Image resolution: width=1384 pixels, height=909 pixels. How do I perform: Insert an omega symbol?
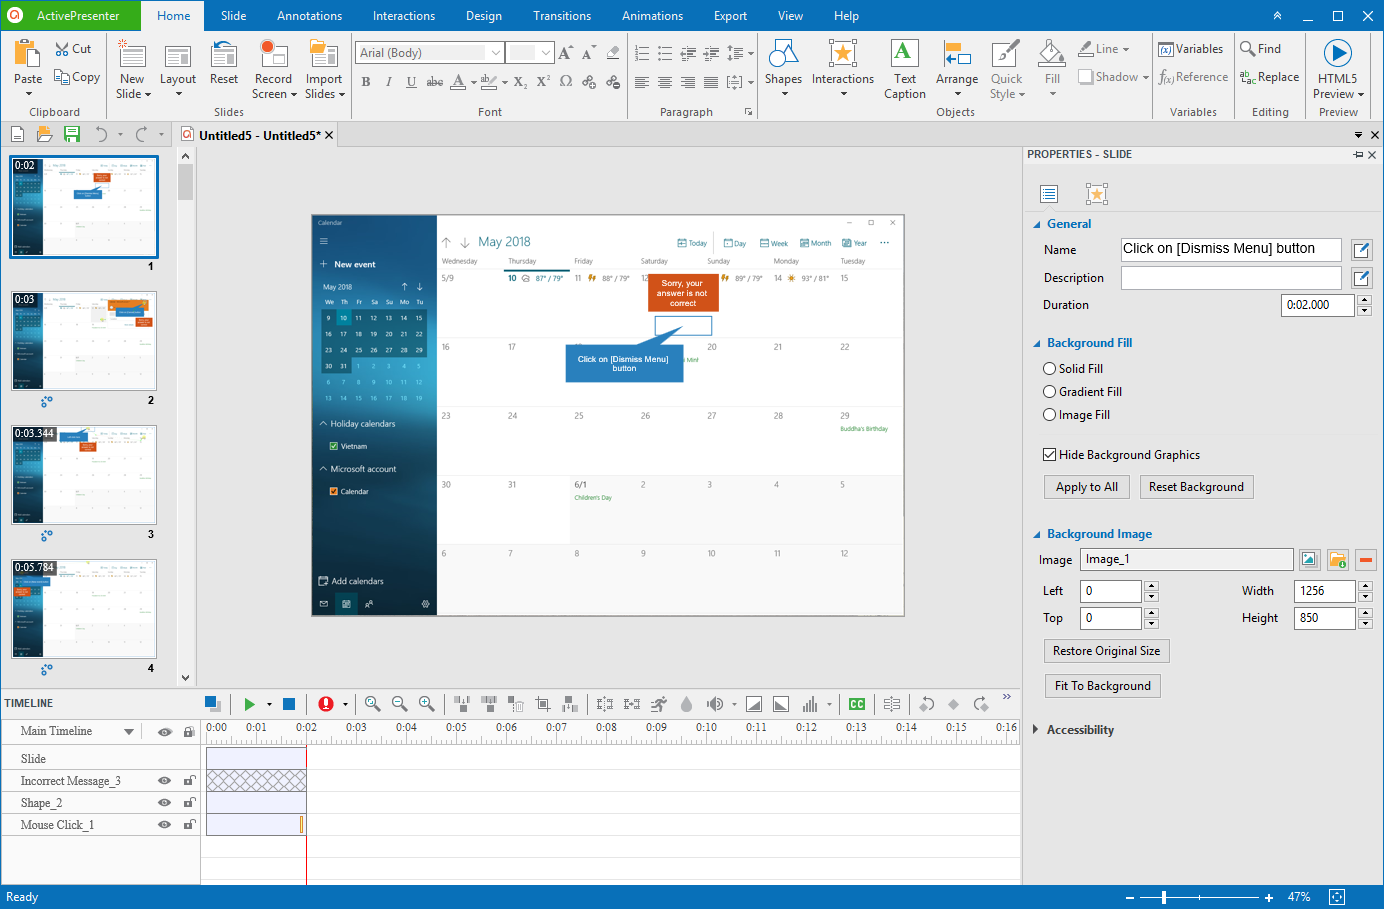pos(566,82)
